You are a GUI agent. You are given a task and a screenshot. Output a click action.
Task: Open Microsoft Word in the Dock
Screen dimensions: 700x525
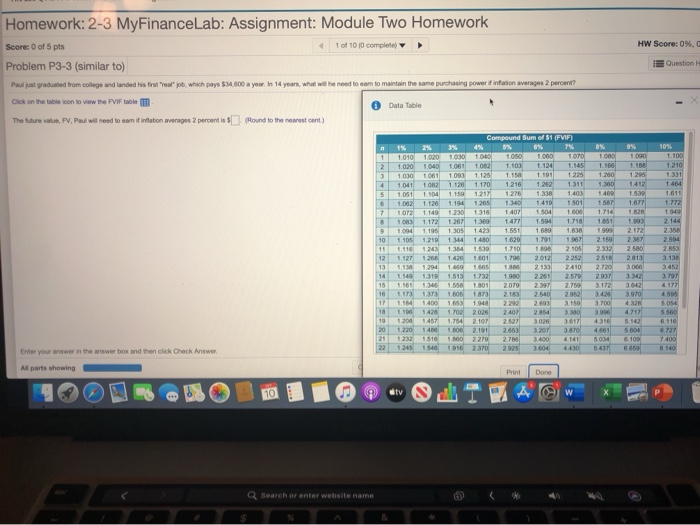(574, 393)
